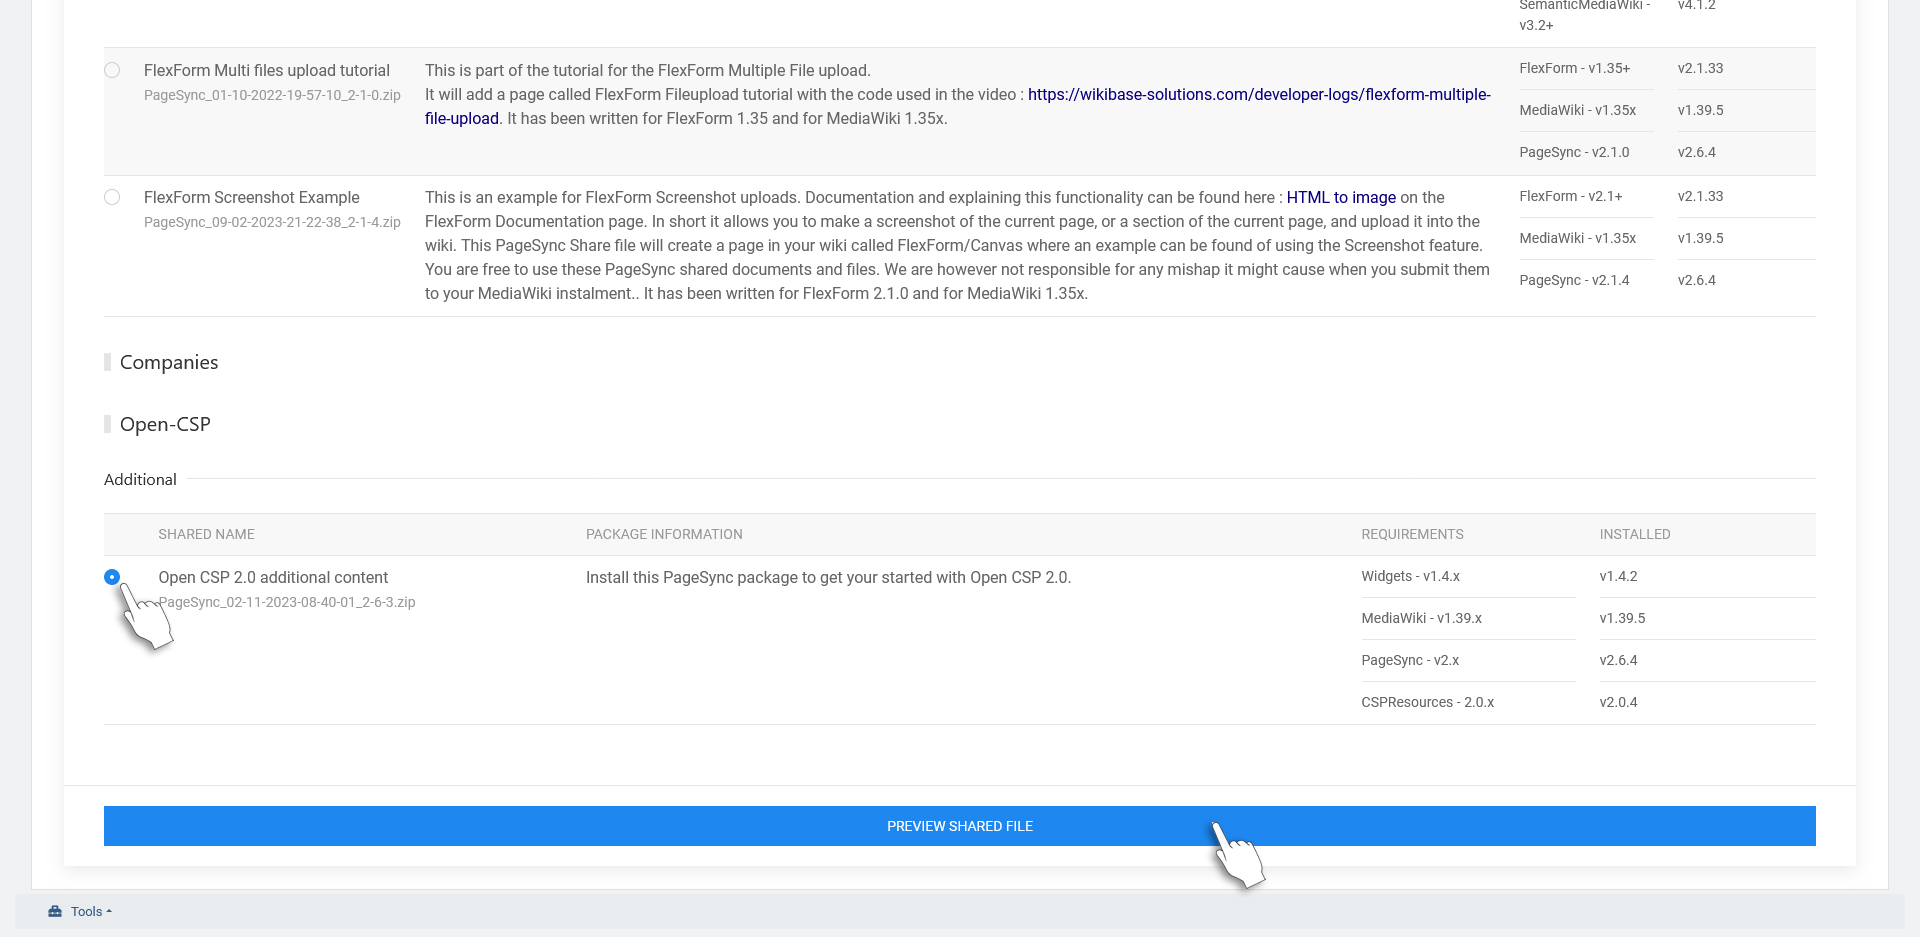Click the CSPResources - 2.0.x requirement row
1920x937 pixels.
(1427, 702)
